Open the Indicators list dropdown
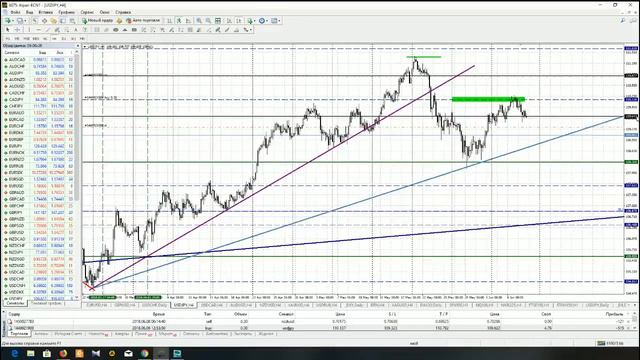The width and height of the screenshot is (640, 360). click(x=251, y=20)
